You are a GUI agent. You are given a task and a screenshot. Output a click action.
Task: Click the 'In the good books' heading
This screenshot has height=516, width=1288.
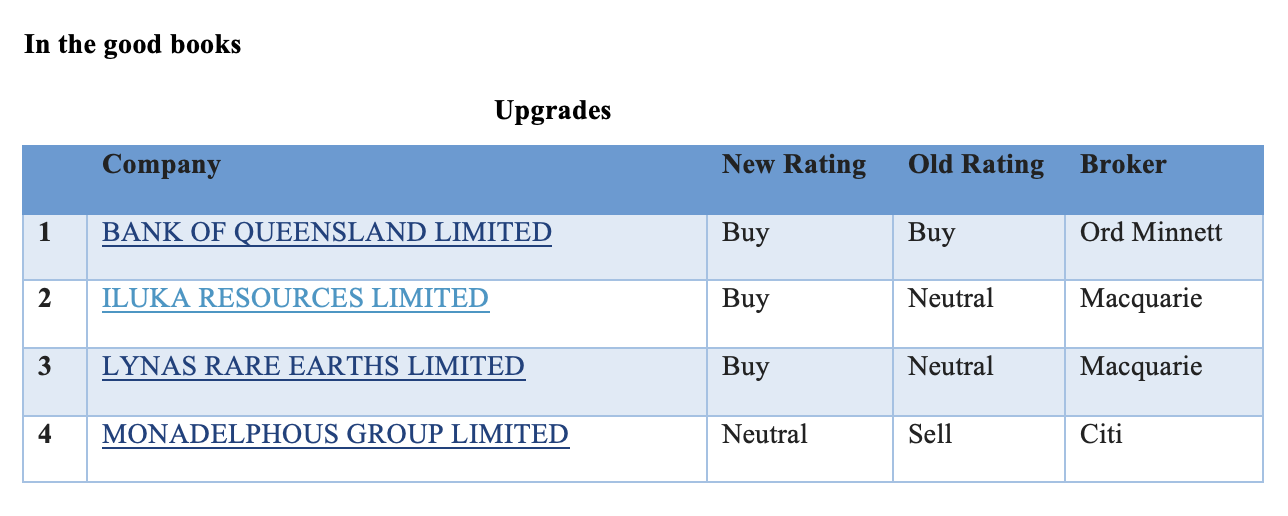(x=132, y=45)
